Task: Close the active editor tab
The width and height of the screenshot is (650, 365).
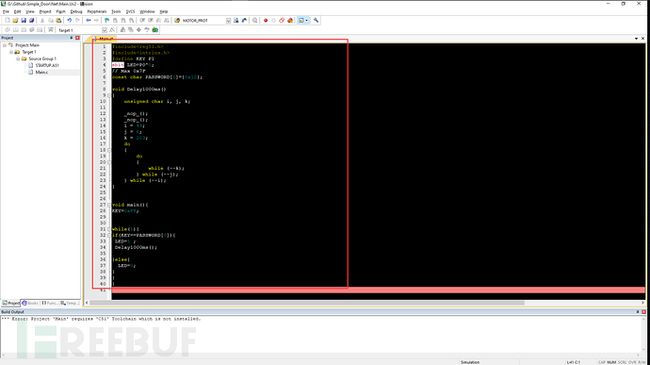Action: click(x=643, y=39)
